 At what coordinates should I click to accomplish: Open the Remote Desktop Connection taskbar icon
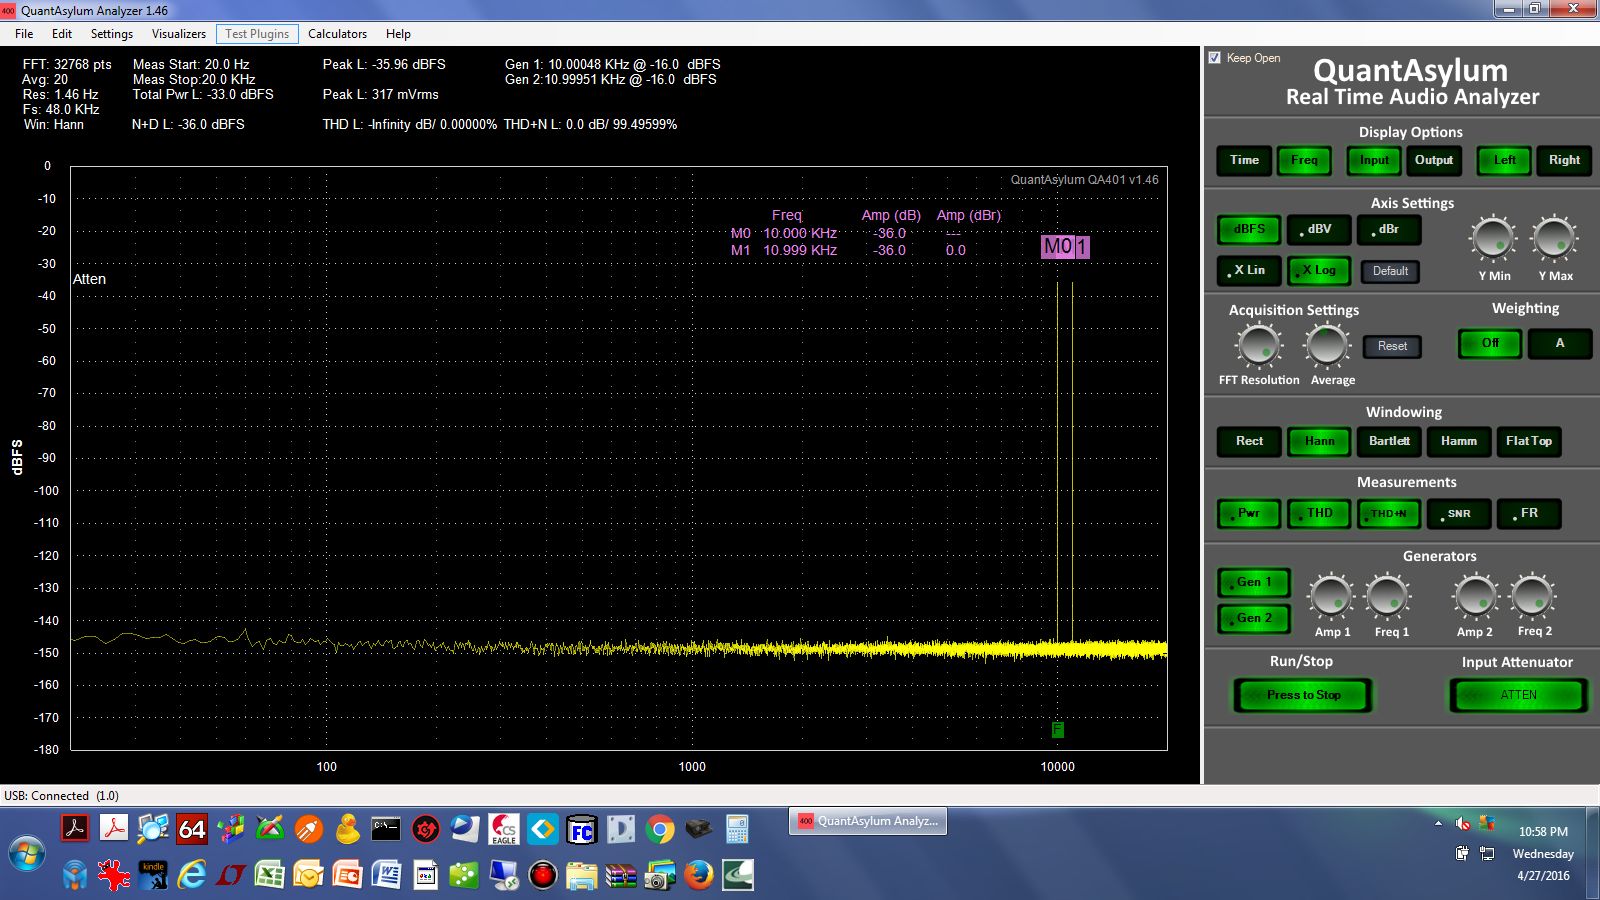coord(503,875)
